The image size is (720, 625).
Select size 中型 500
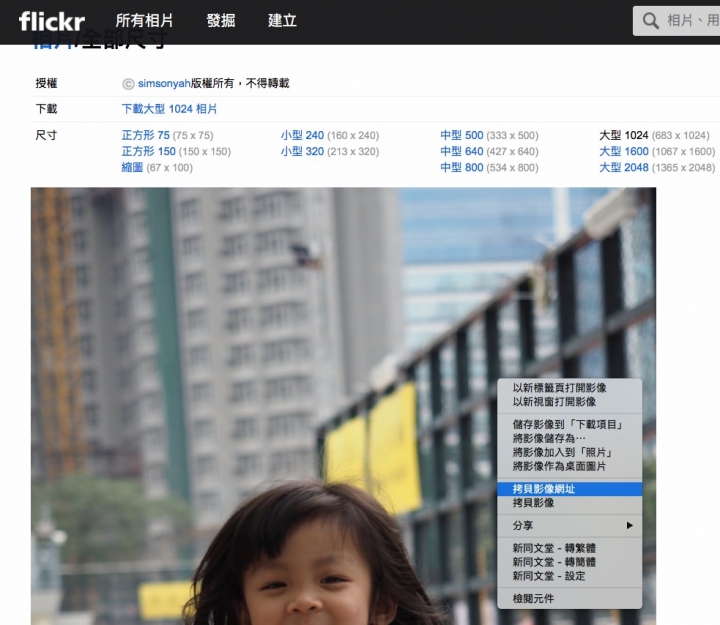pyautogui.click(x=461, y=135)
